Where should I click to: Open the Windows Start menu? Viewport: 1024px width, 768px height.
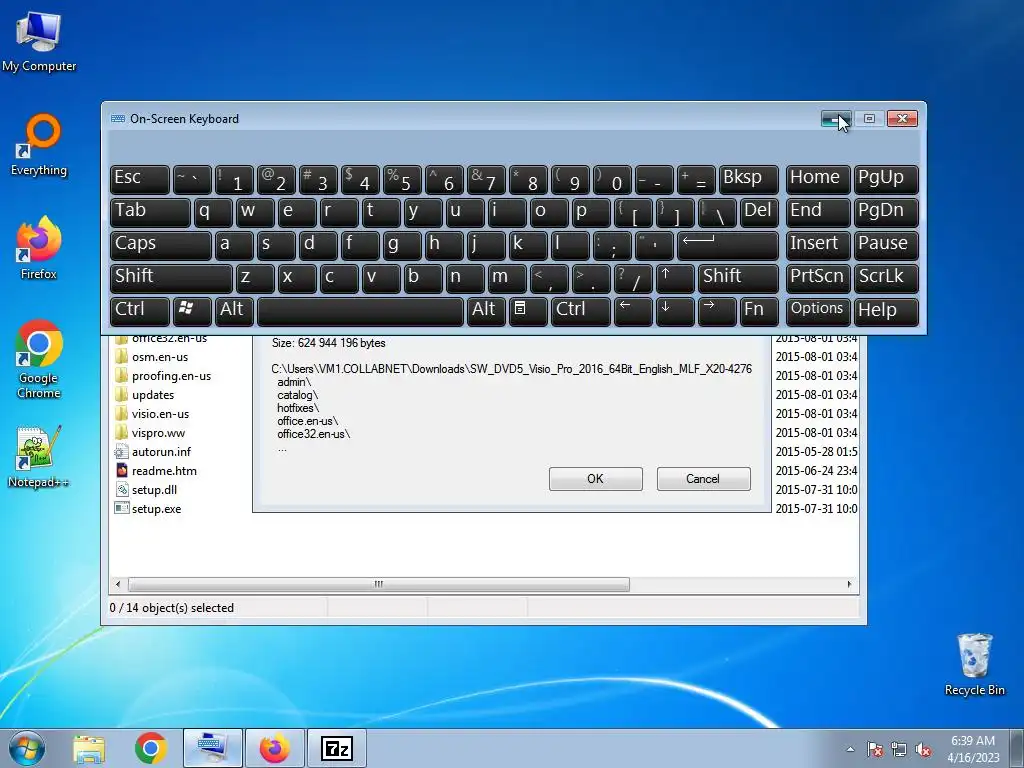(27, 748)
